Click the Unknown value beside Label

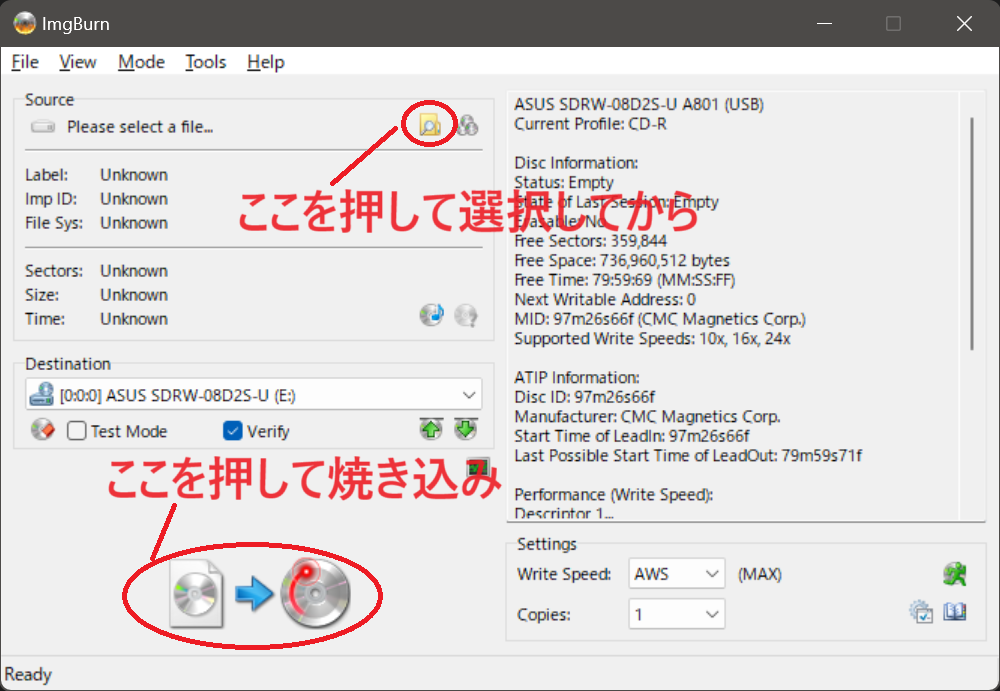point(134,175)
